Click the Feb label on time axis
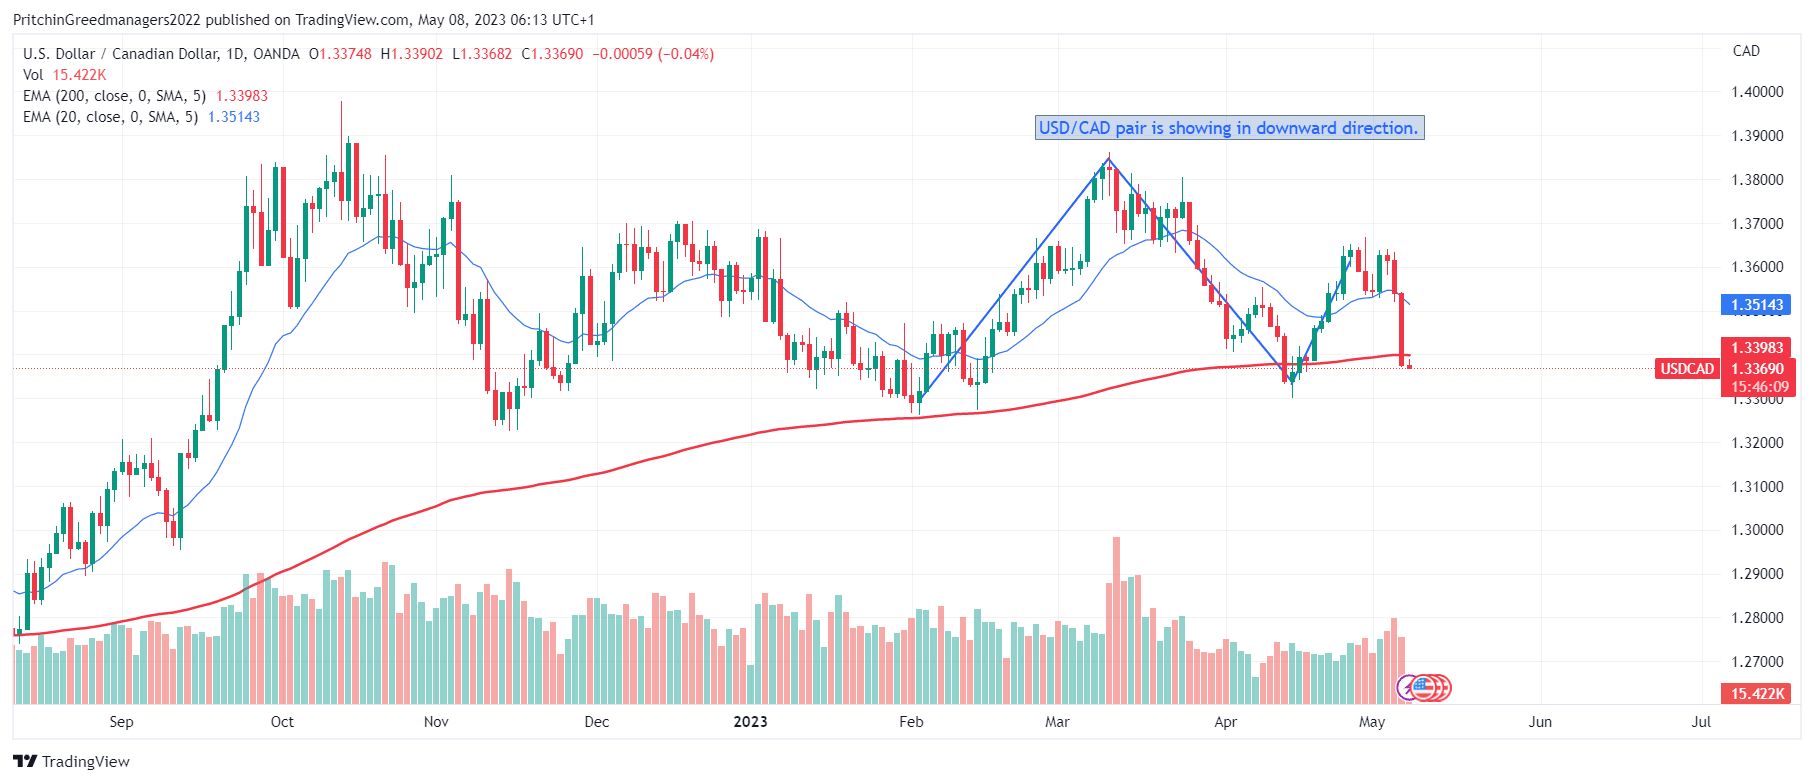 pos(911,722)
